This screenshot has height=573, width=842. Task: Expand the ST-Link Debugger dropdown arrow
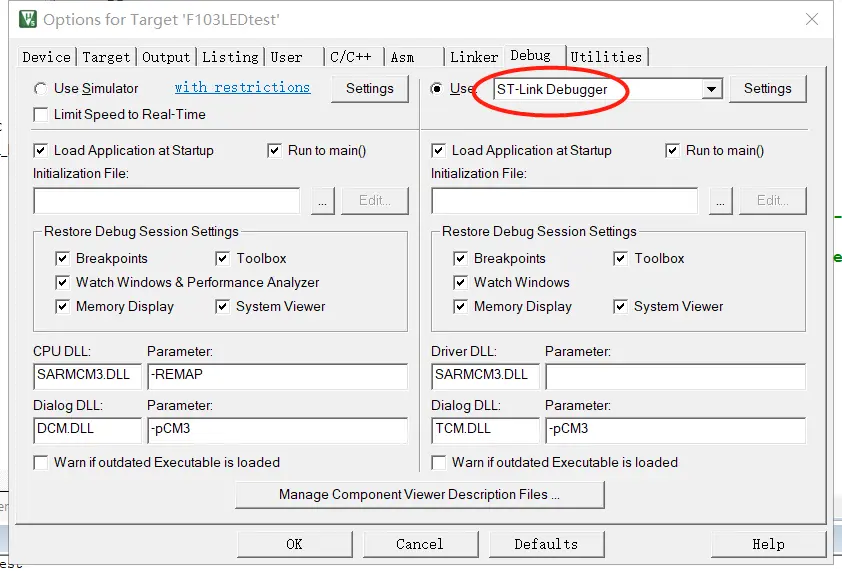pos(712,89)
